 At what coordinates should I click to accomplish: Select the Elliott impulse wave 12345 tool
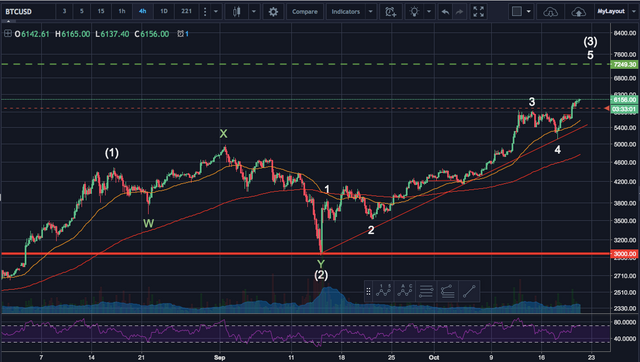pyautogui.click(x=384, y=291)
